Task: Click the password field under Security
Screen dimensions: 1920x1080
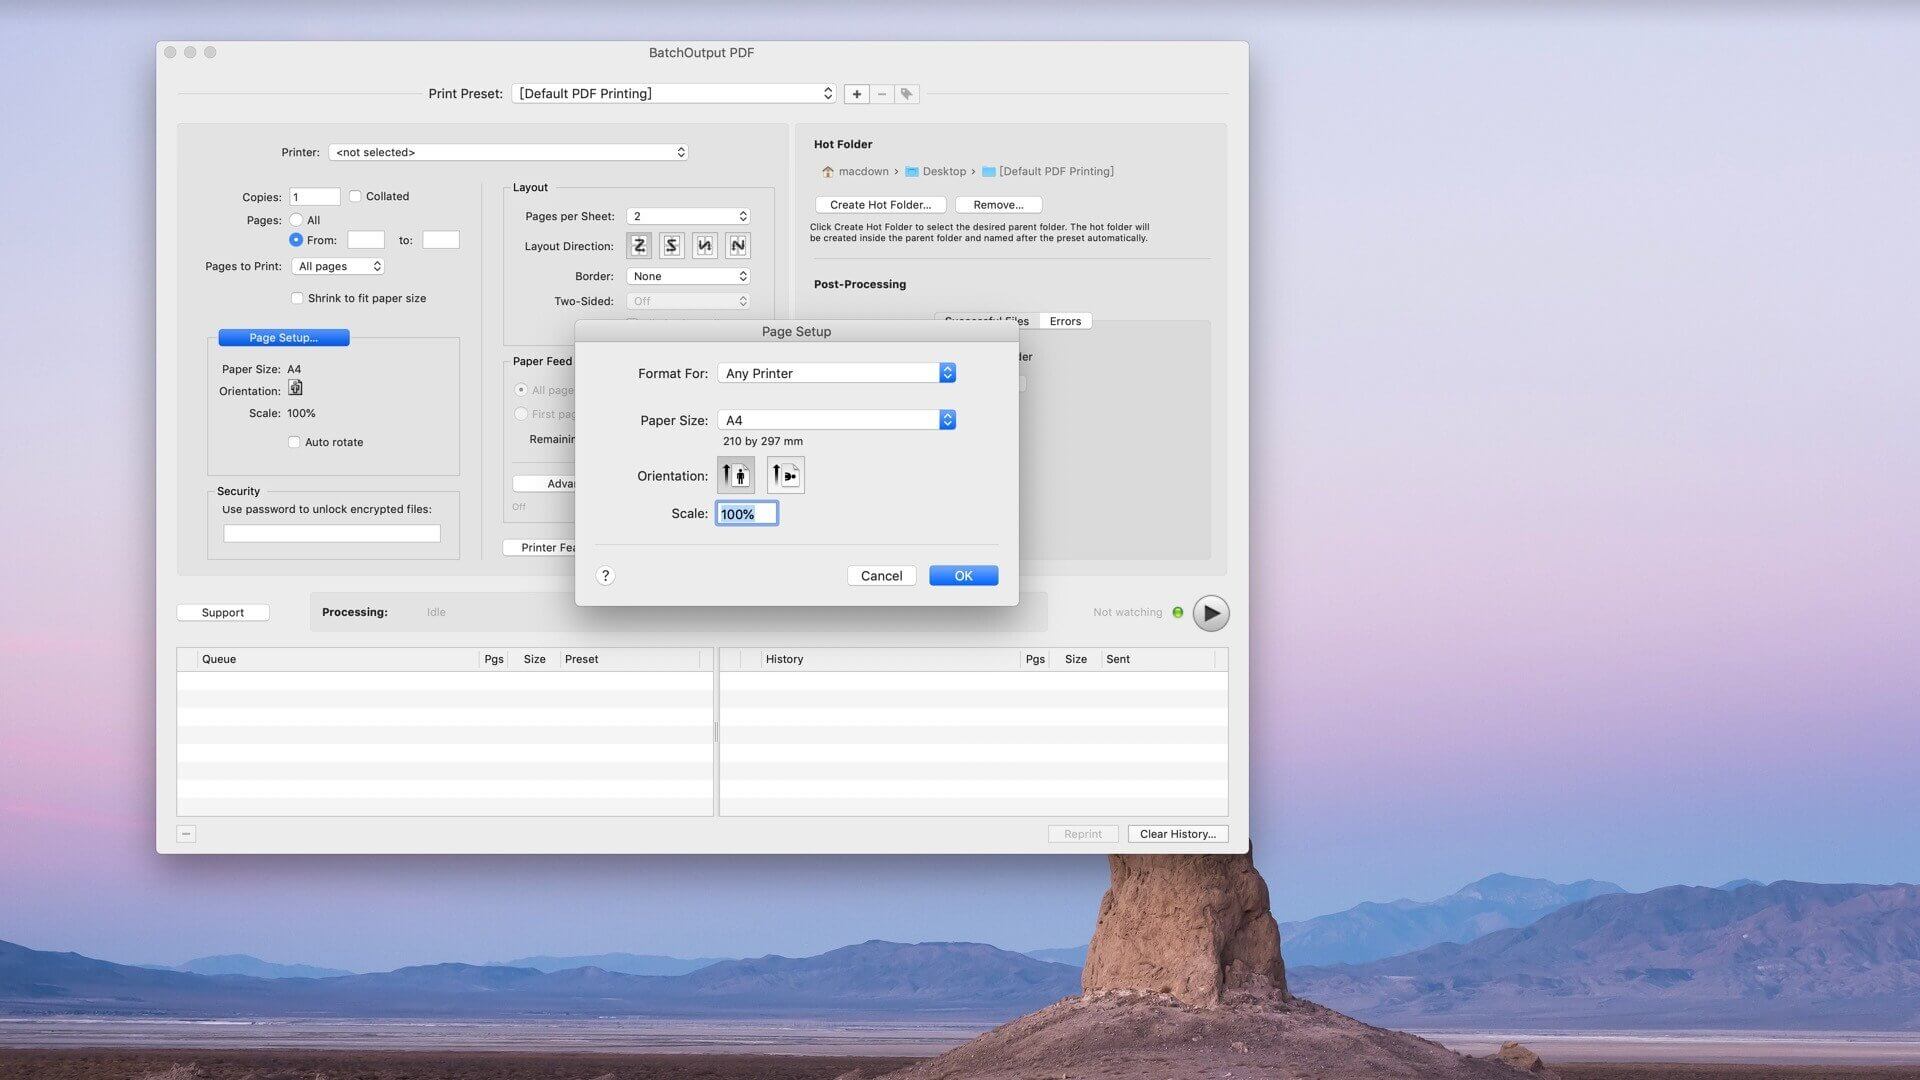Action: pos(331,533)
